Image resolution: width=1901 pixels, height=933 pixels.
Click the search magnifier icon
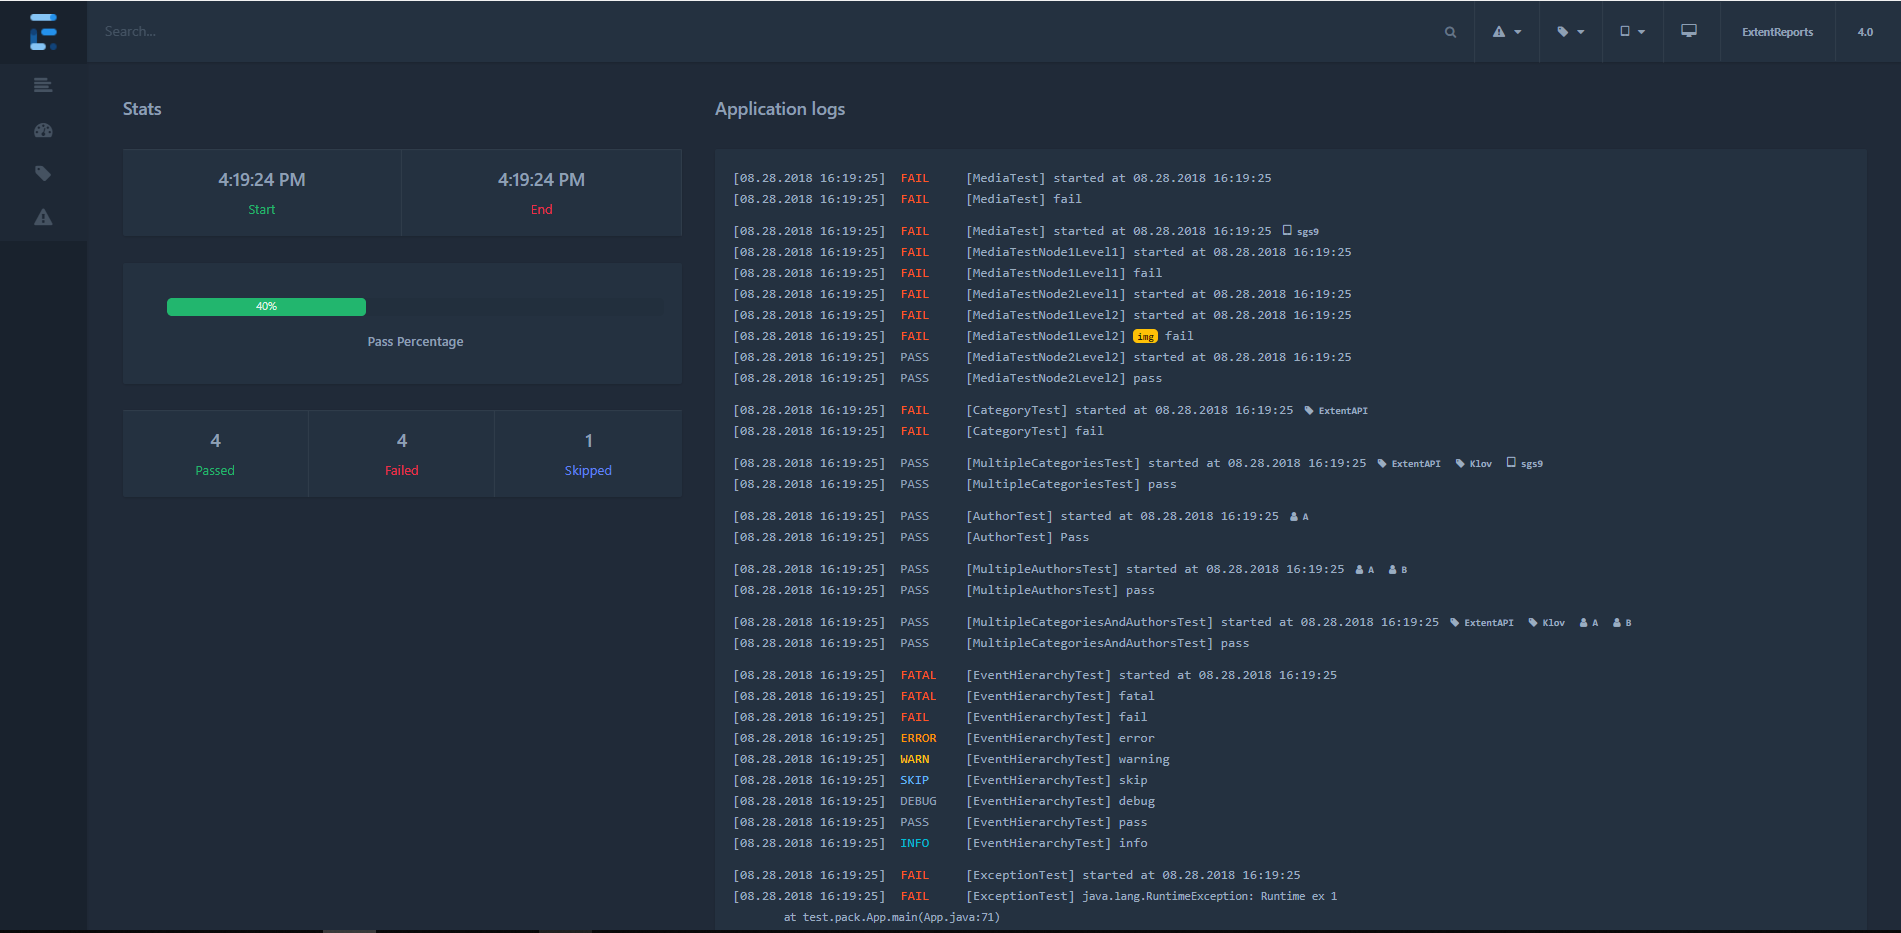pyautogui.click(x=1450, y=32)
